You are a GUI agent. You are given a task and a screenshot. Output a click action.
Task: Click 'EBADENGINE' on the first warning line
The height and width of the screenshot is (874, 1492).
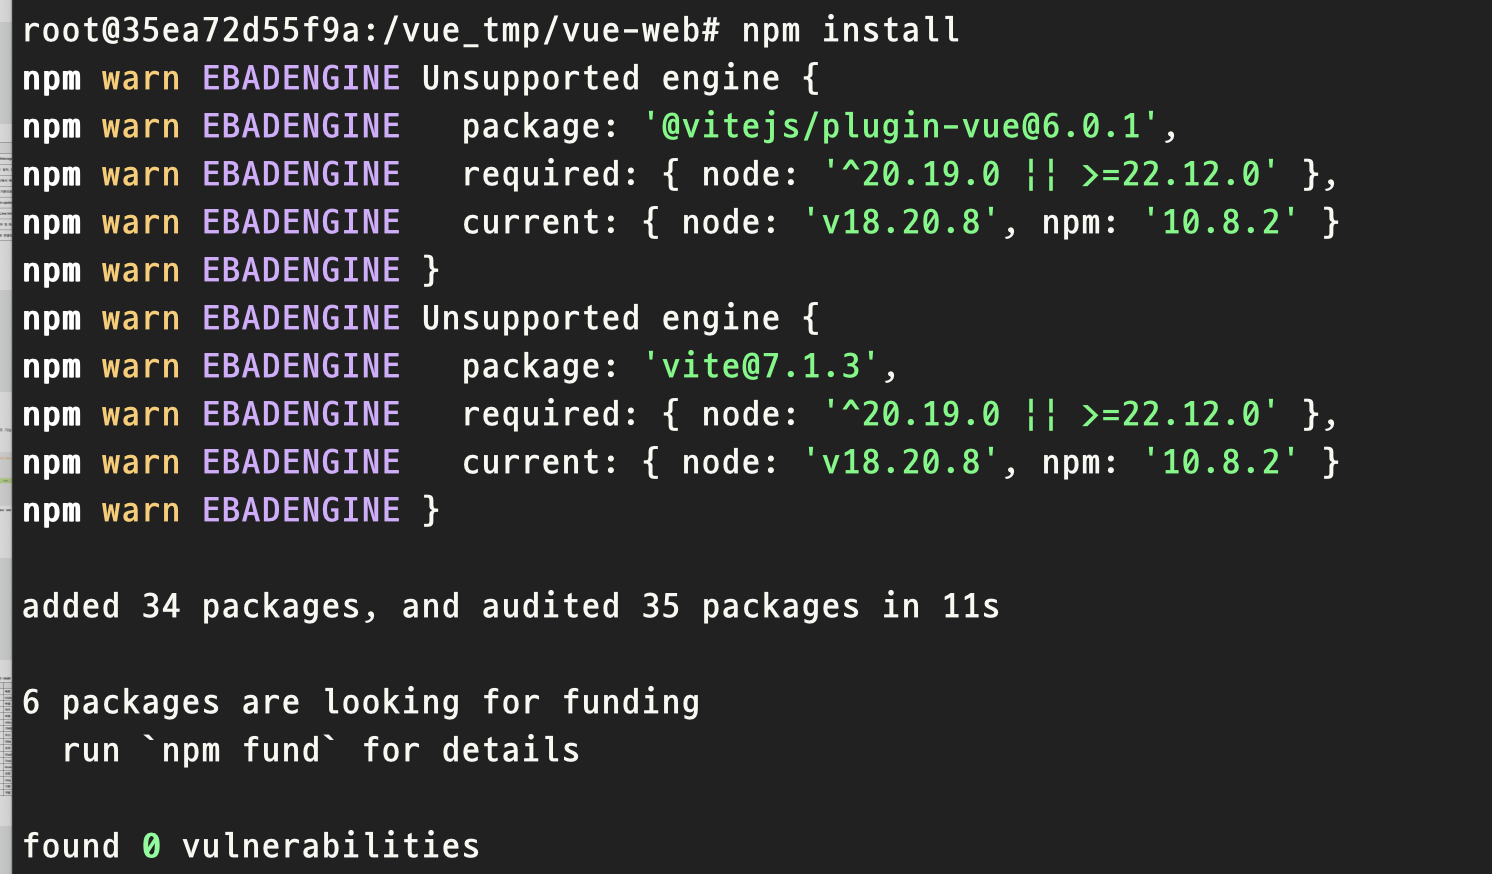click(x=301, y=78)
